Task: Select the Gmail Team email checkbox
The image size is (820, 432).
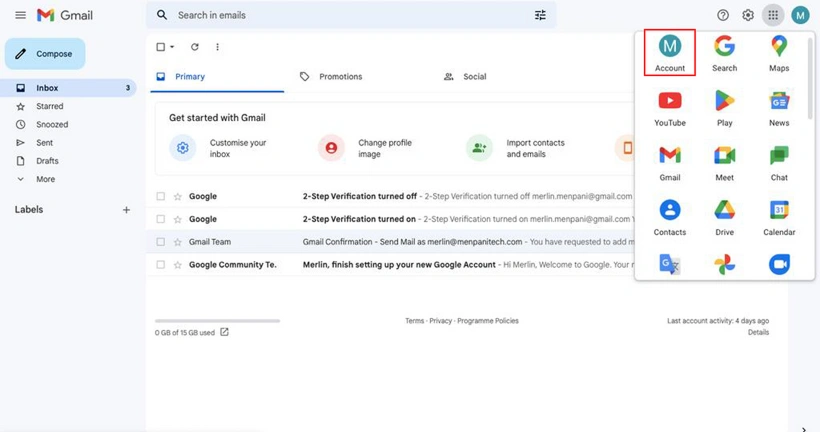Action: [x=161, y=242]
